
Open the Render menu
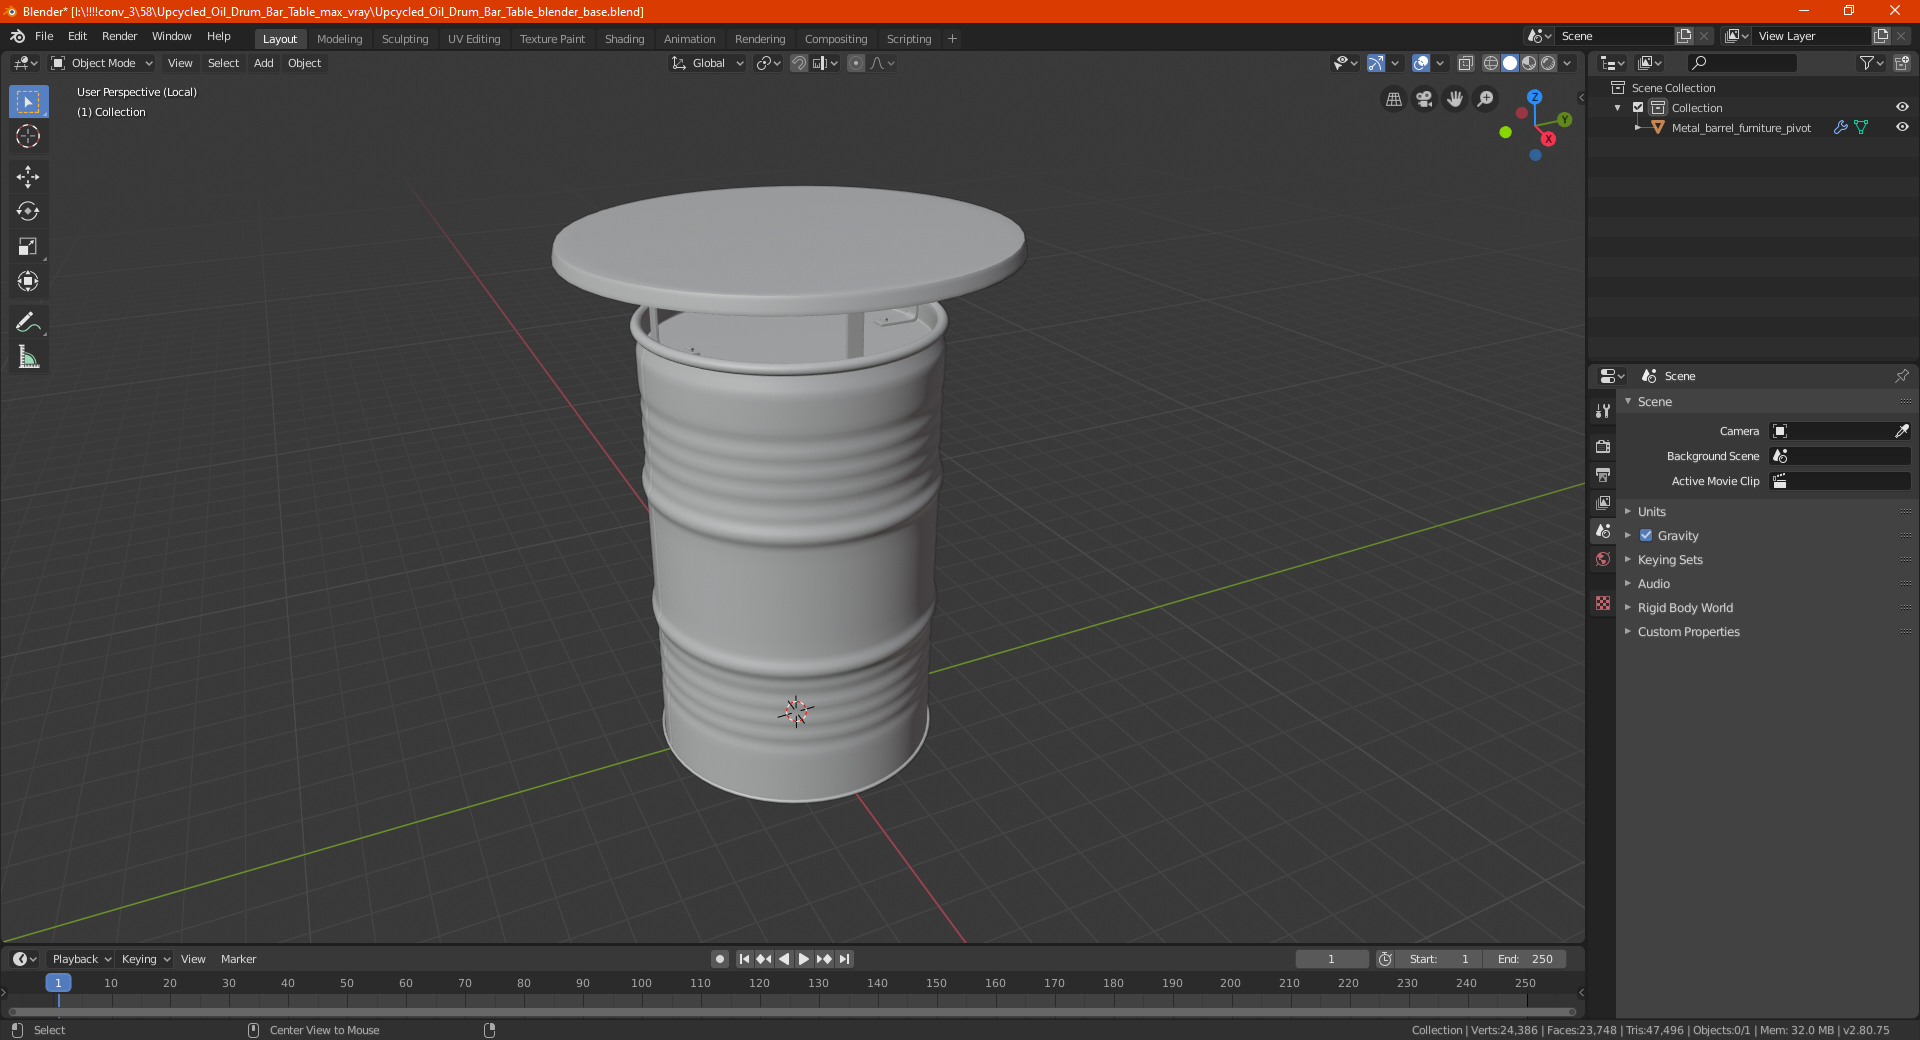click(x=119, y=36)
